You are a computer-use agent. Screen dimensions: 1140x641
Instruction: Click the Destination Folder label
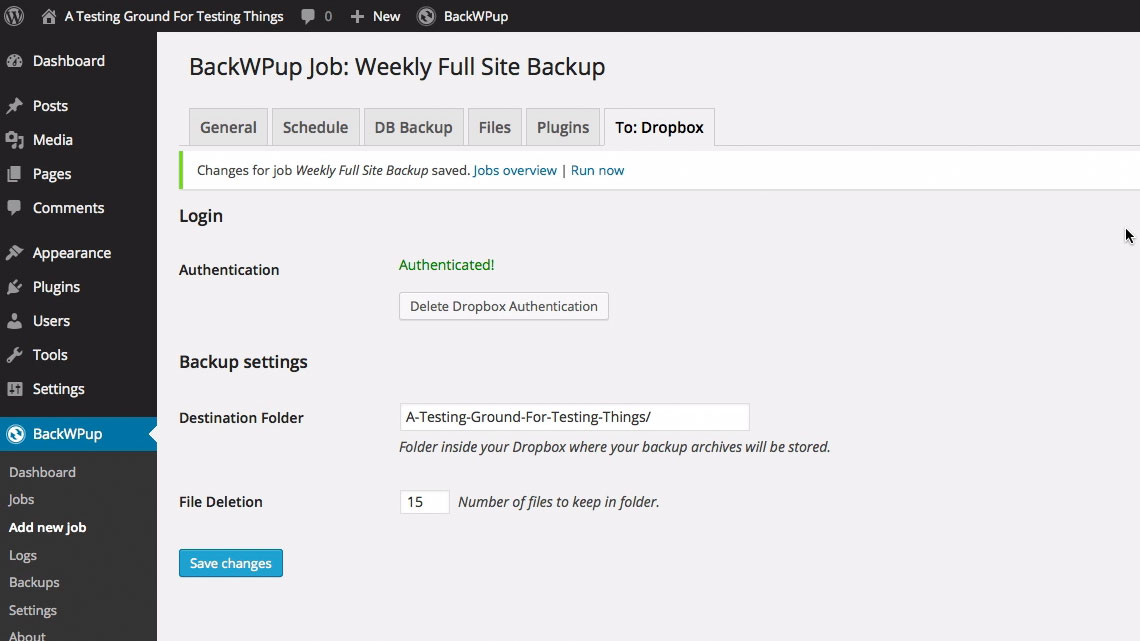pos(241,418)
